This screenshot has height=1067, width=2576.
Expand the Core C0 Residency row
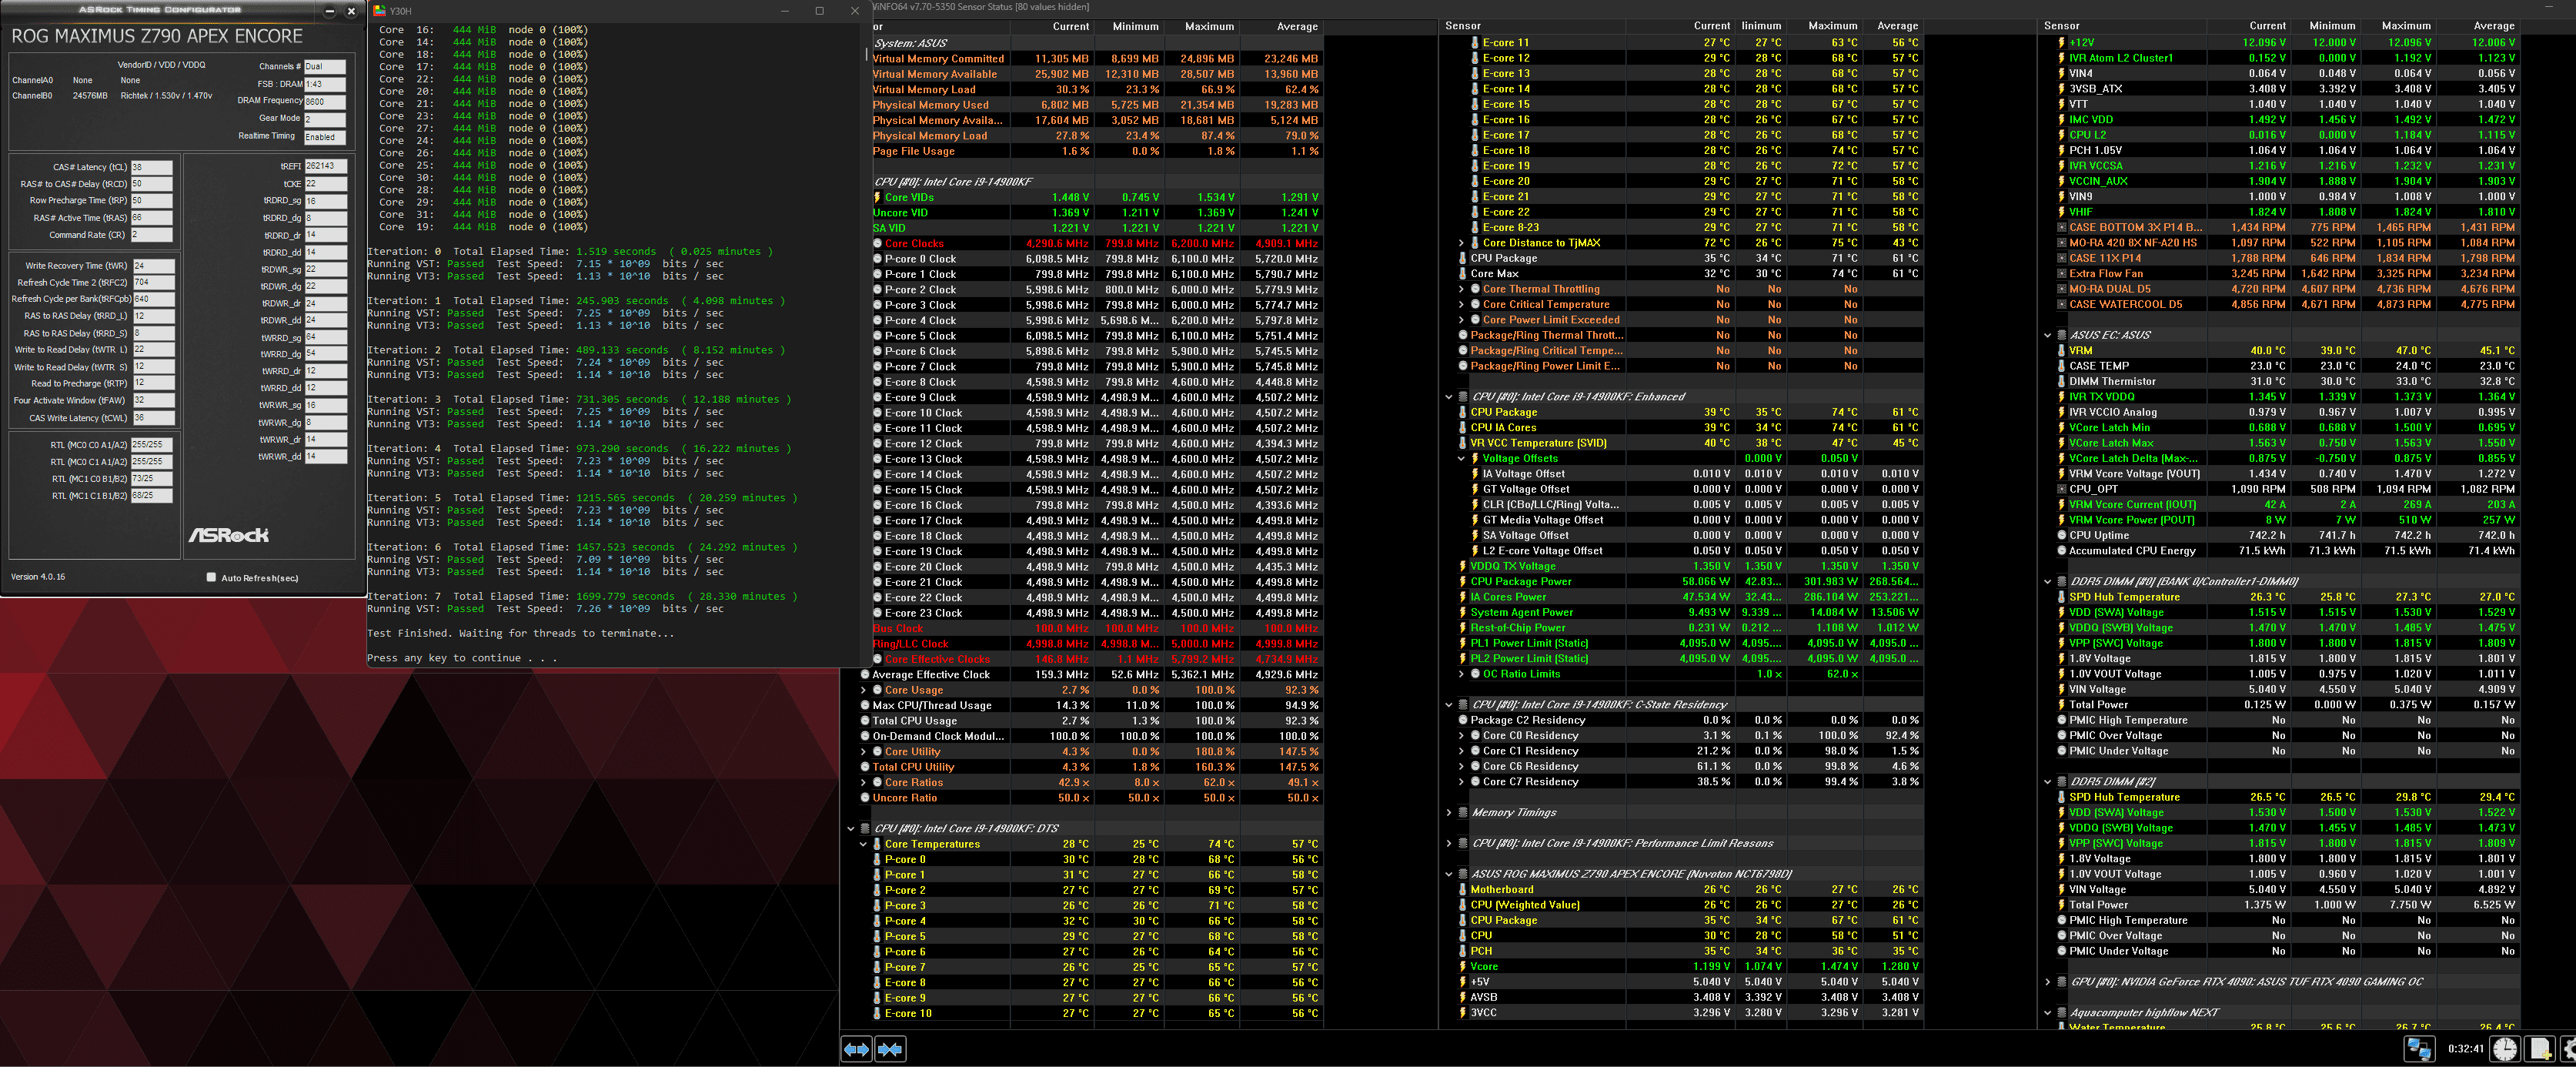tap(1462, 736)
